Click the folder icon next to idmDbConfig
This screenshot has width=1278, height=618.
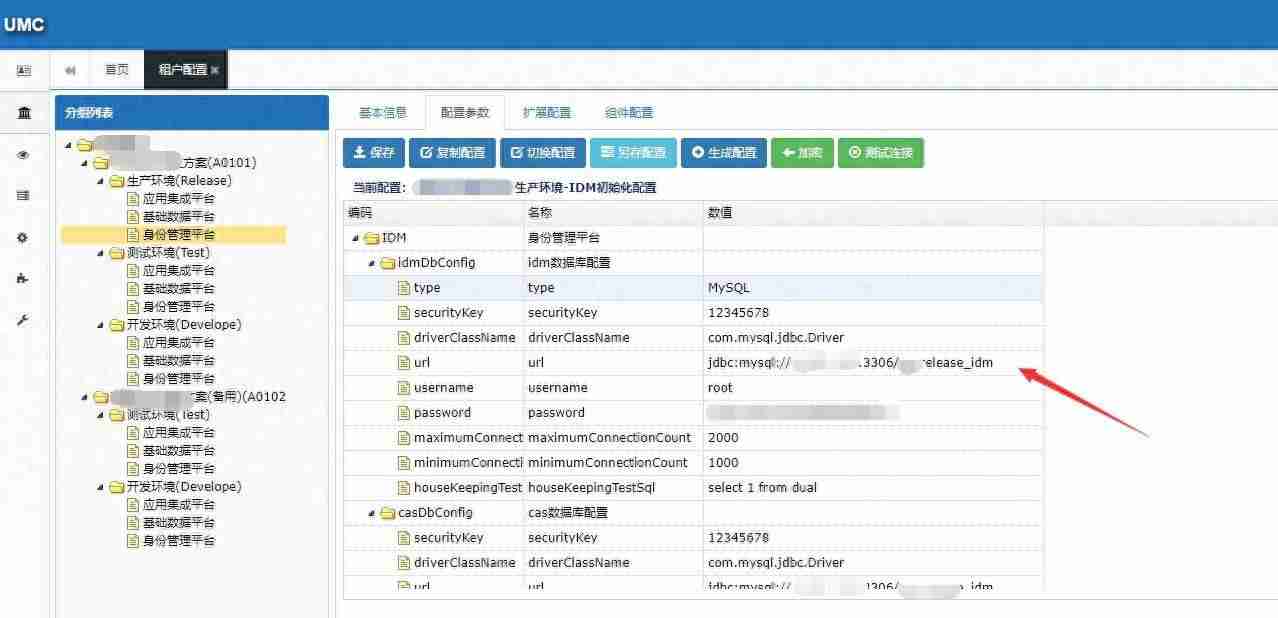click(x=388, y=263)
